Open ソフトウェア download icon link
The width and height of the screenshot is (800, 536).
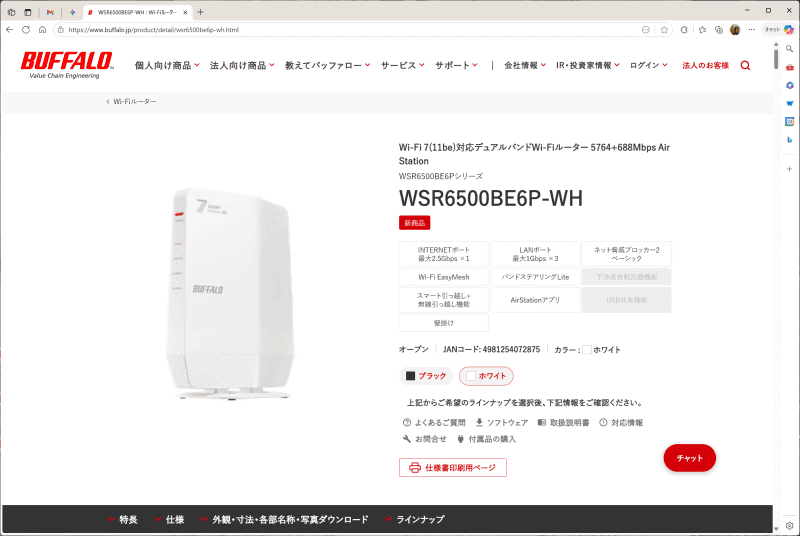click(502, 422)
